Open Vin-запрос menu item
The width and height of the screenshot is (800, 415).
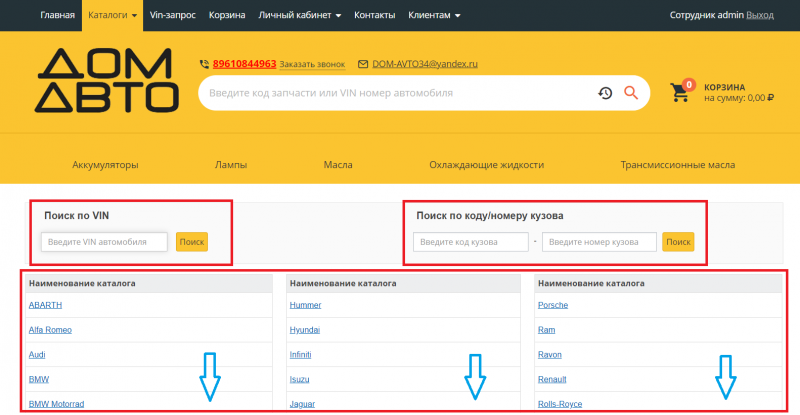(x=172, y=15)
